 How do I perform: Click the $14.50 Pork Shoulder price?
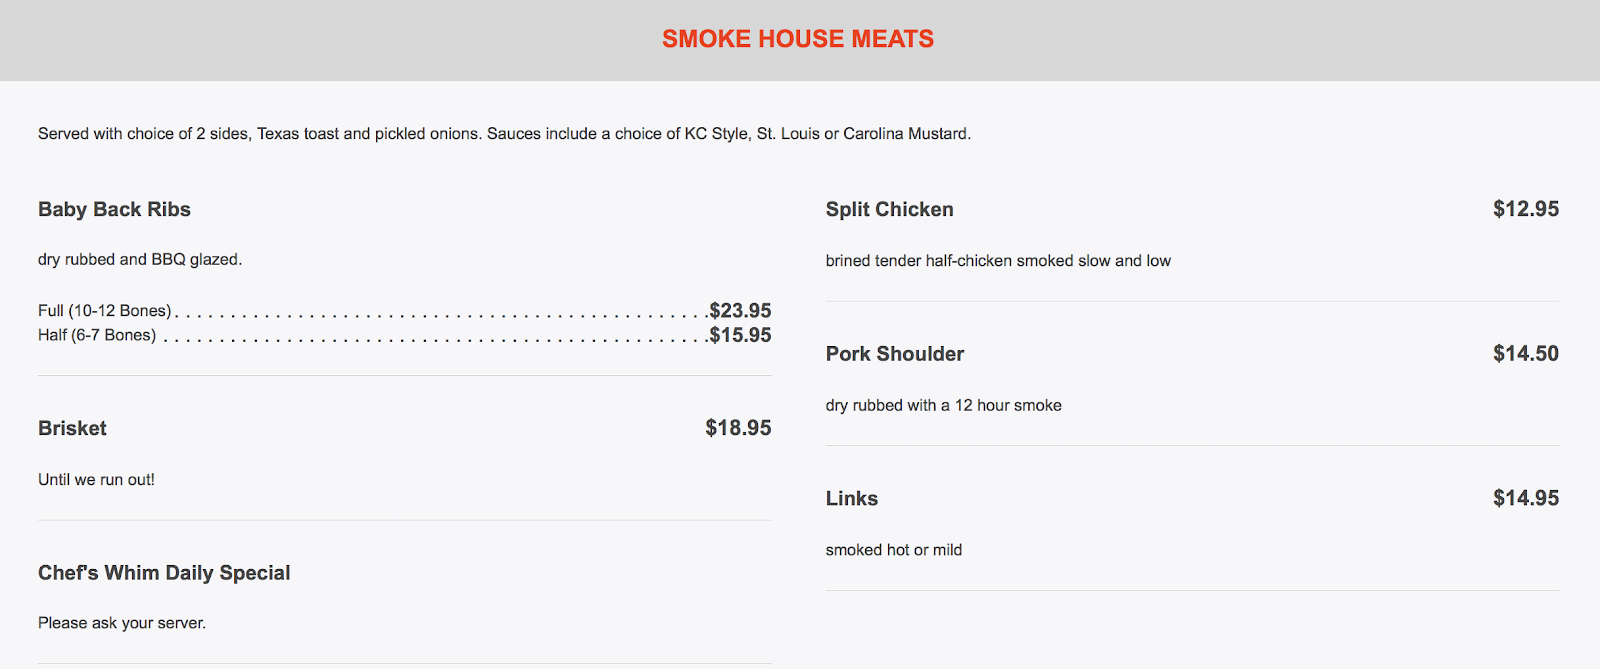tap(1526, 354)
